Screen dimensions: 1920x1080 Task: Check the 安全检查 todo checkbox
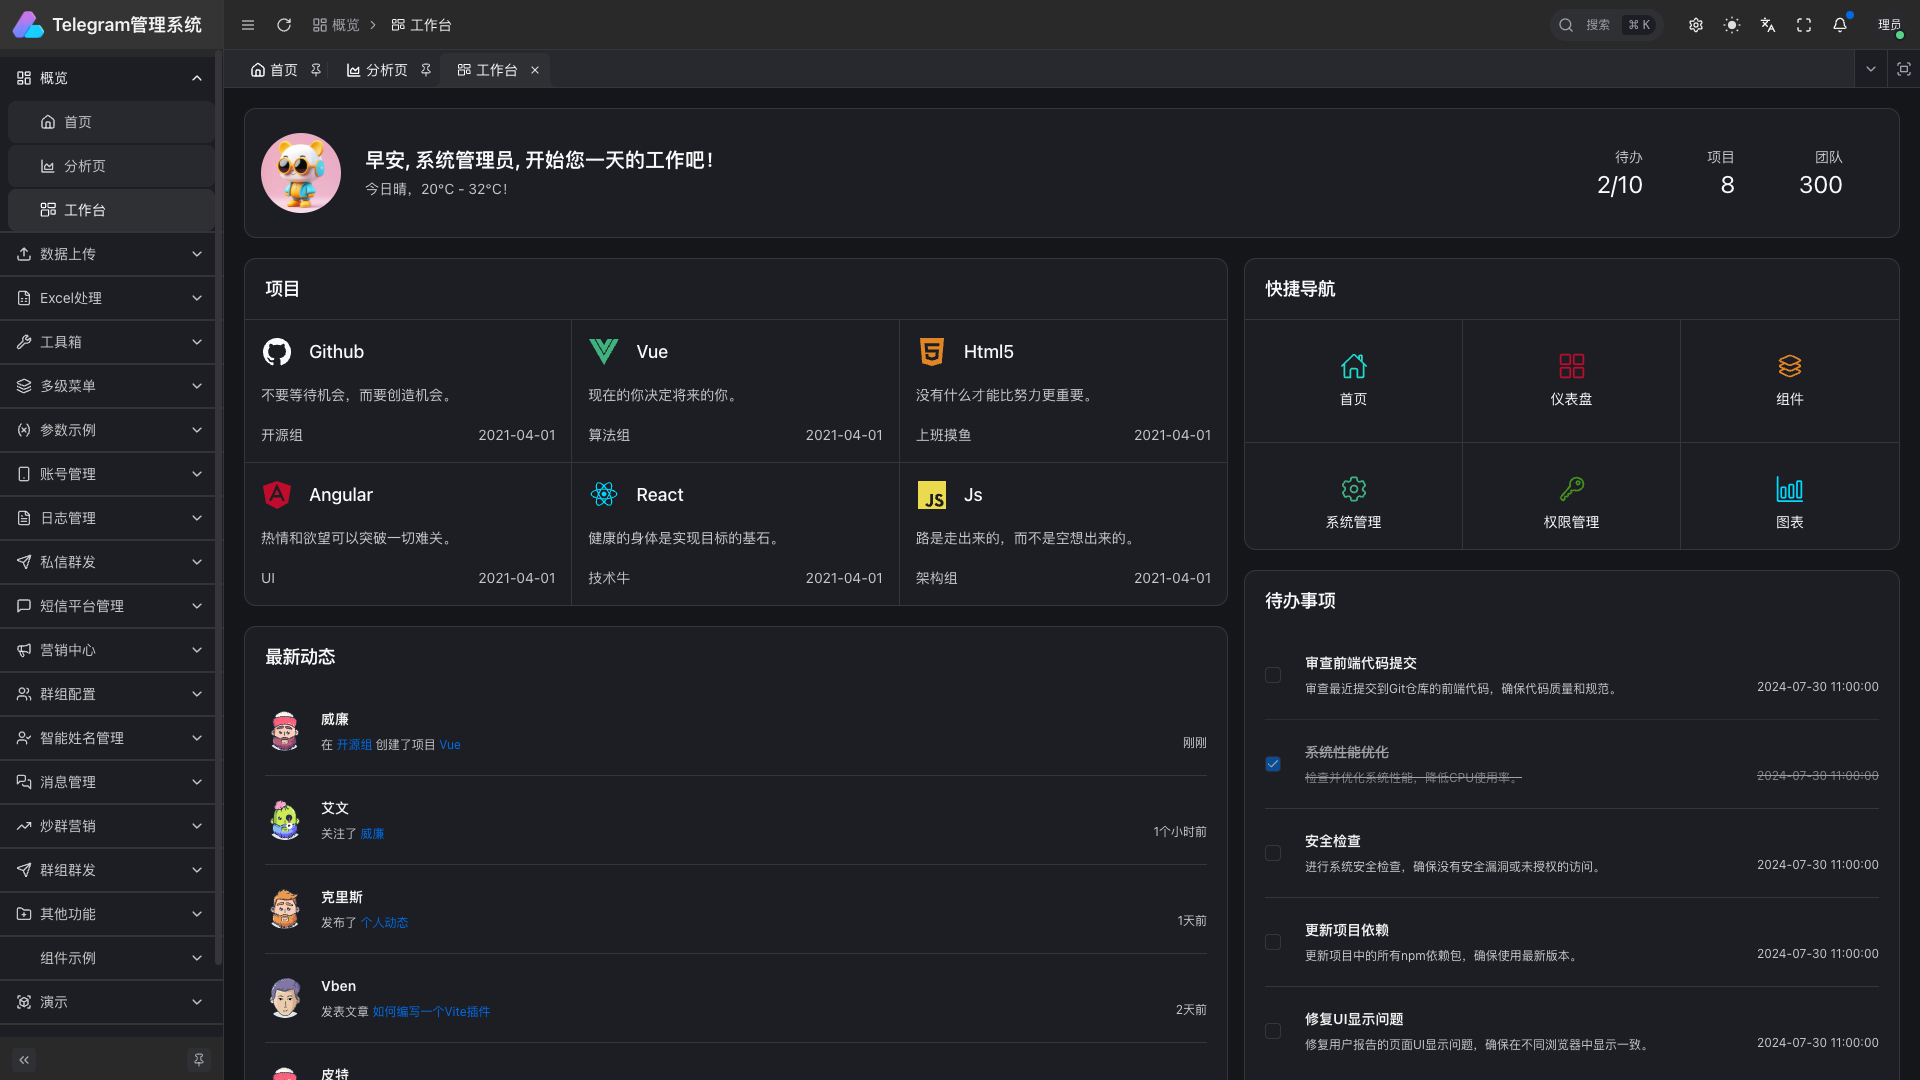click(1273, 853)
